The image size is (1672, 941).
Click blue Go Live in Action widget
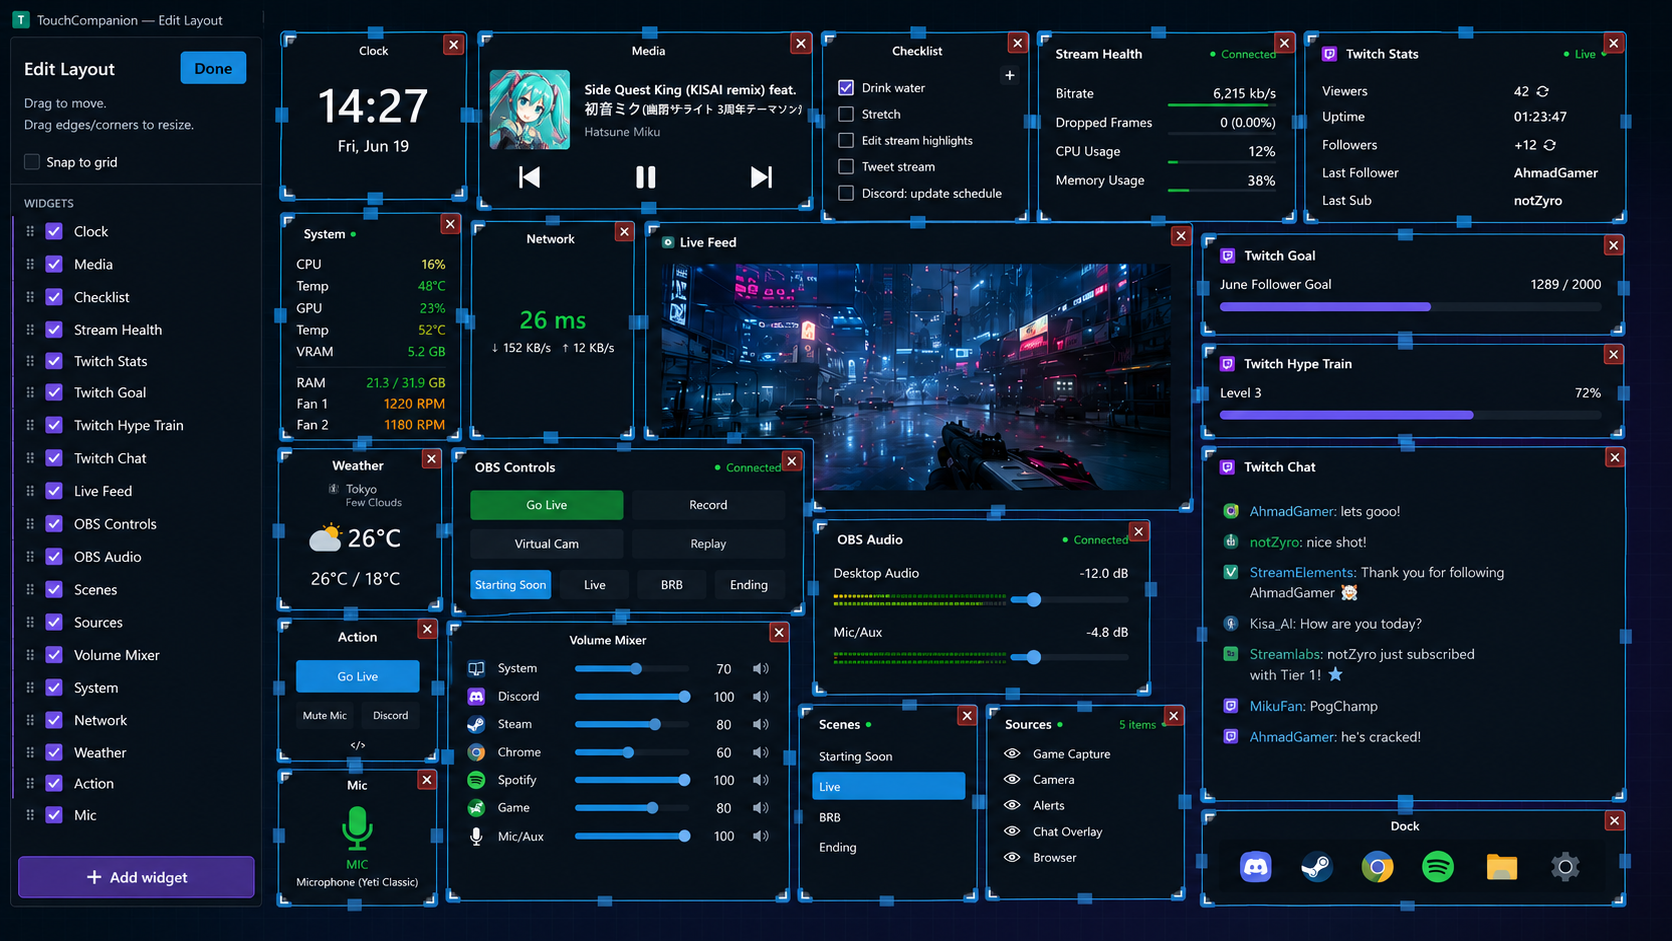click(x=358, y=676)
